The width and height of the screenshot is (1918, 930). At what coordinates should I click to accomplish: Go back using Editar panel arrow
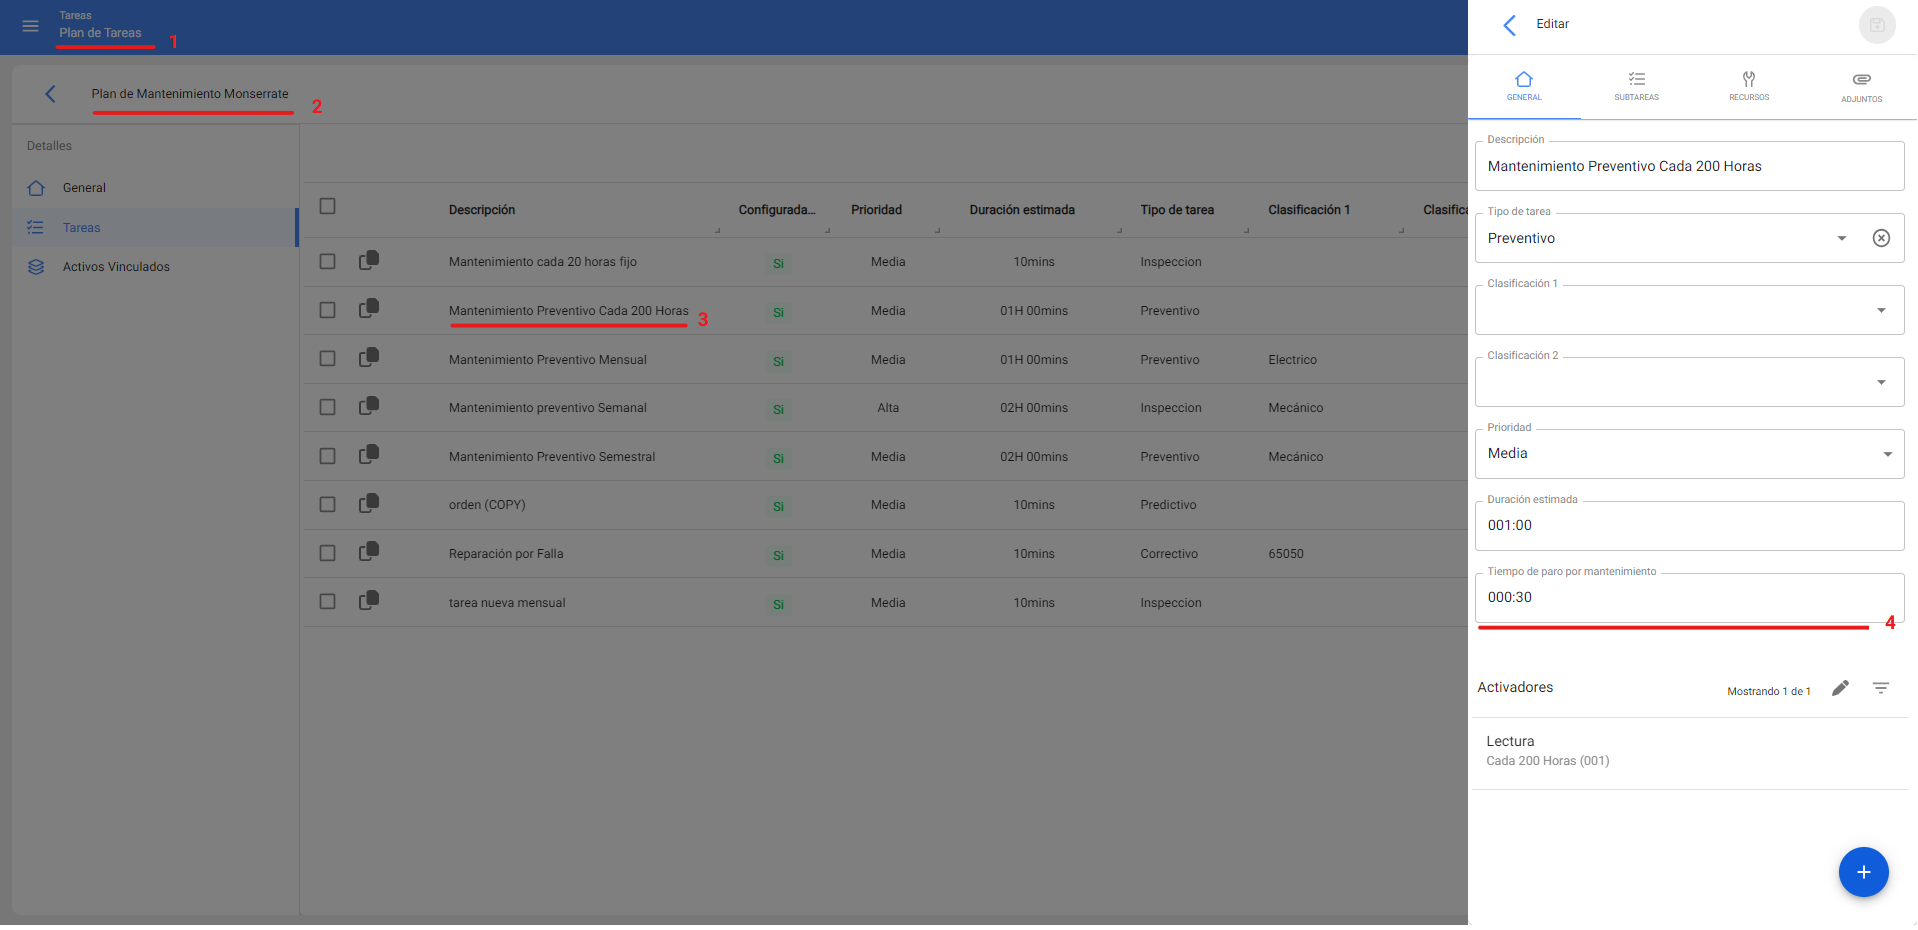pyautogui.click(x=1509, y=25)
